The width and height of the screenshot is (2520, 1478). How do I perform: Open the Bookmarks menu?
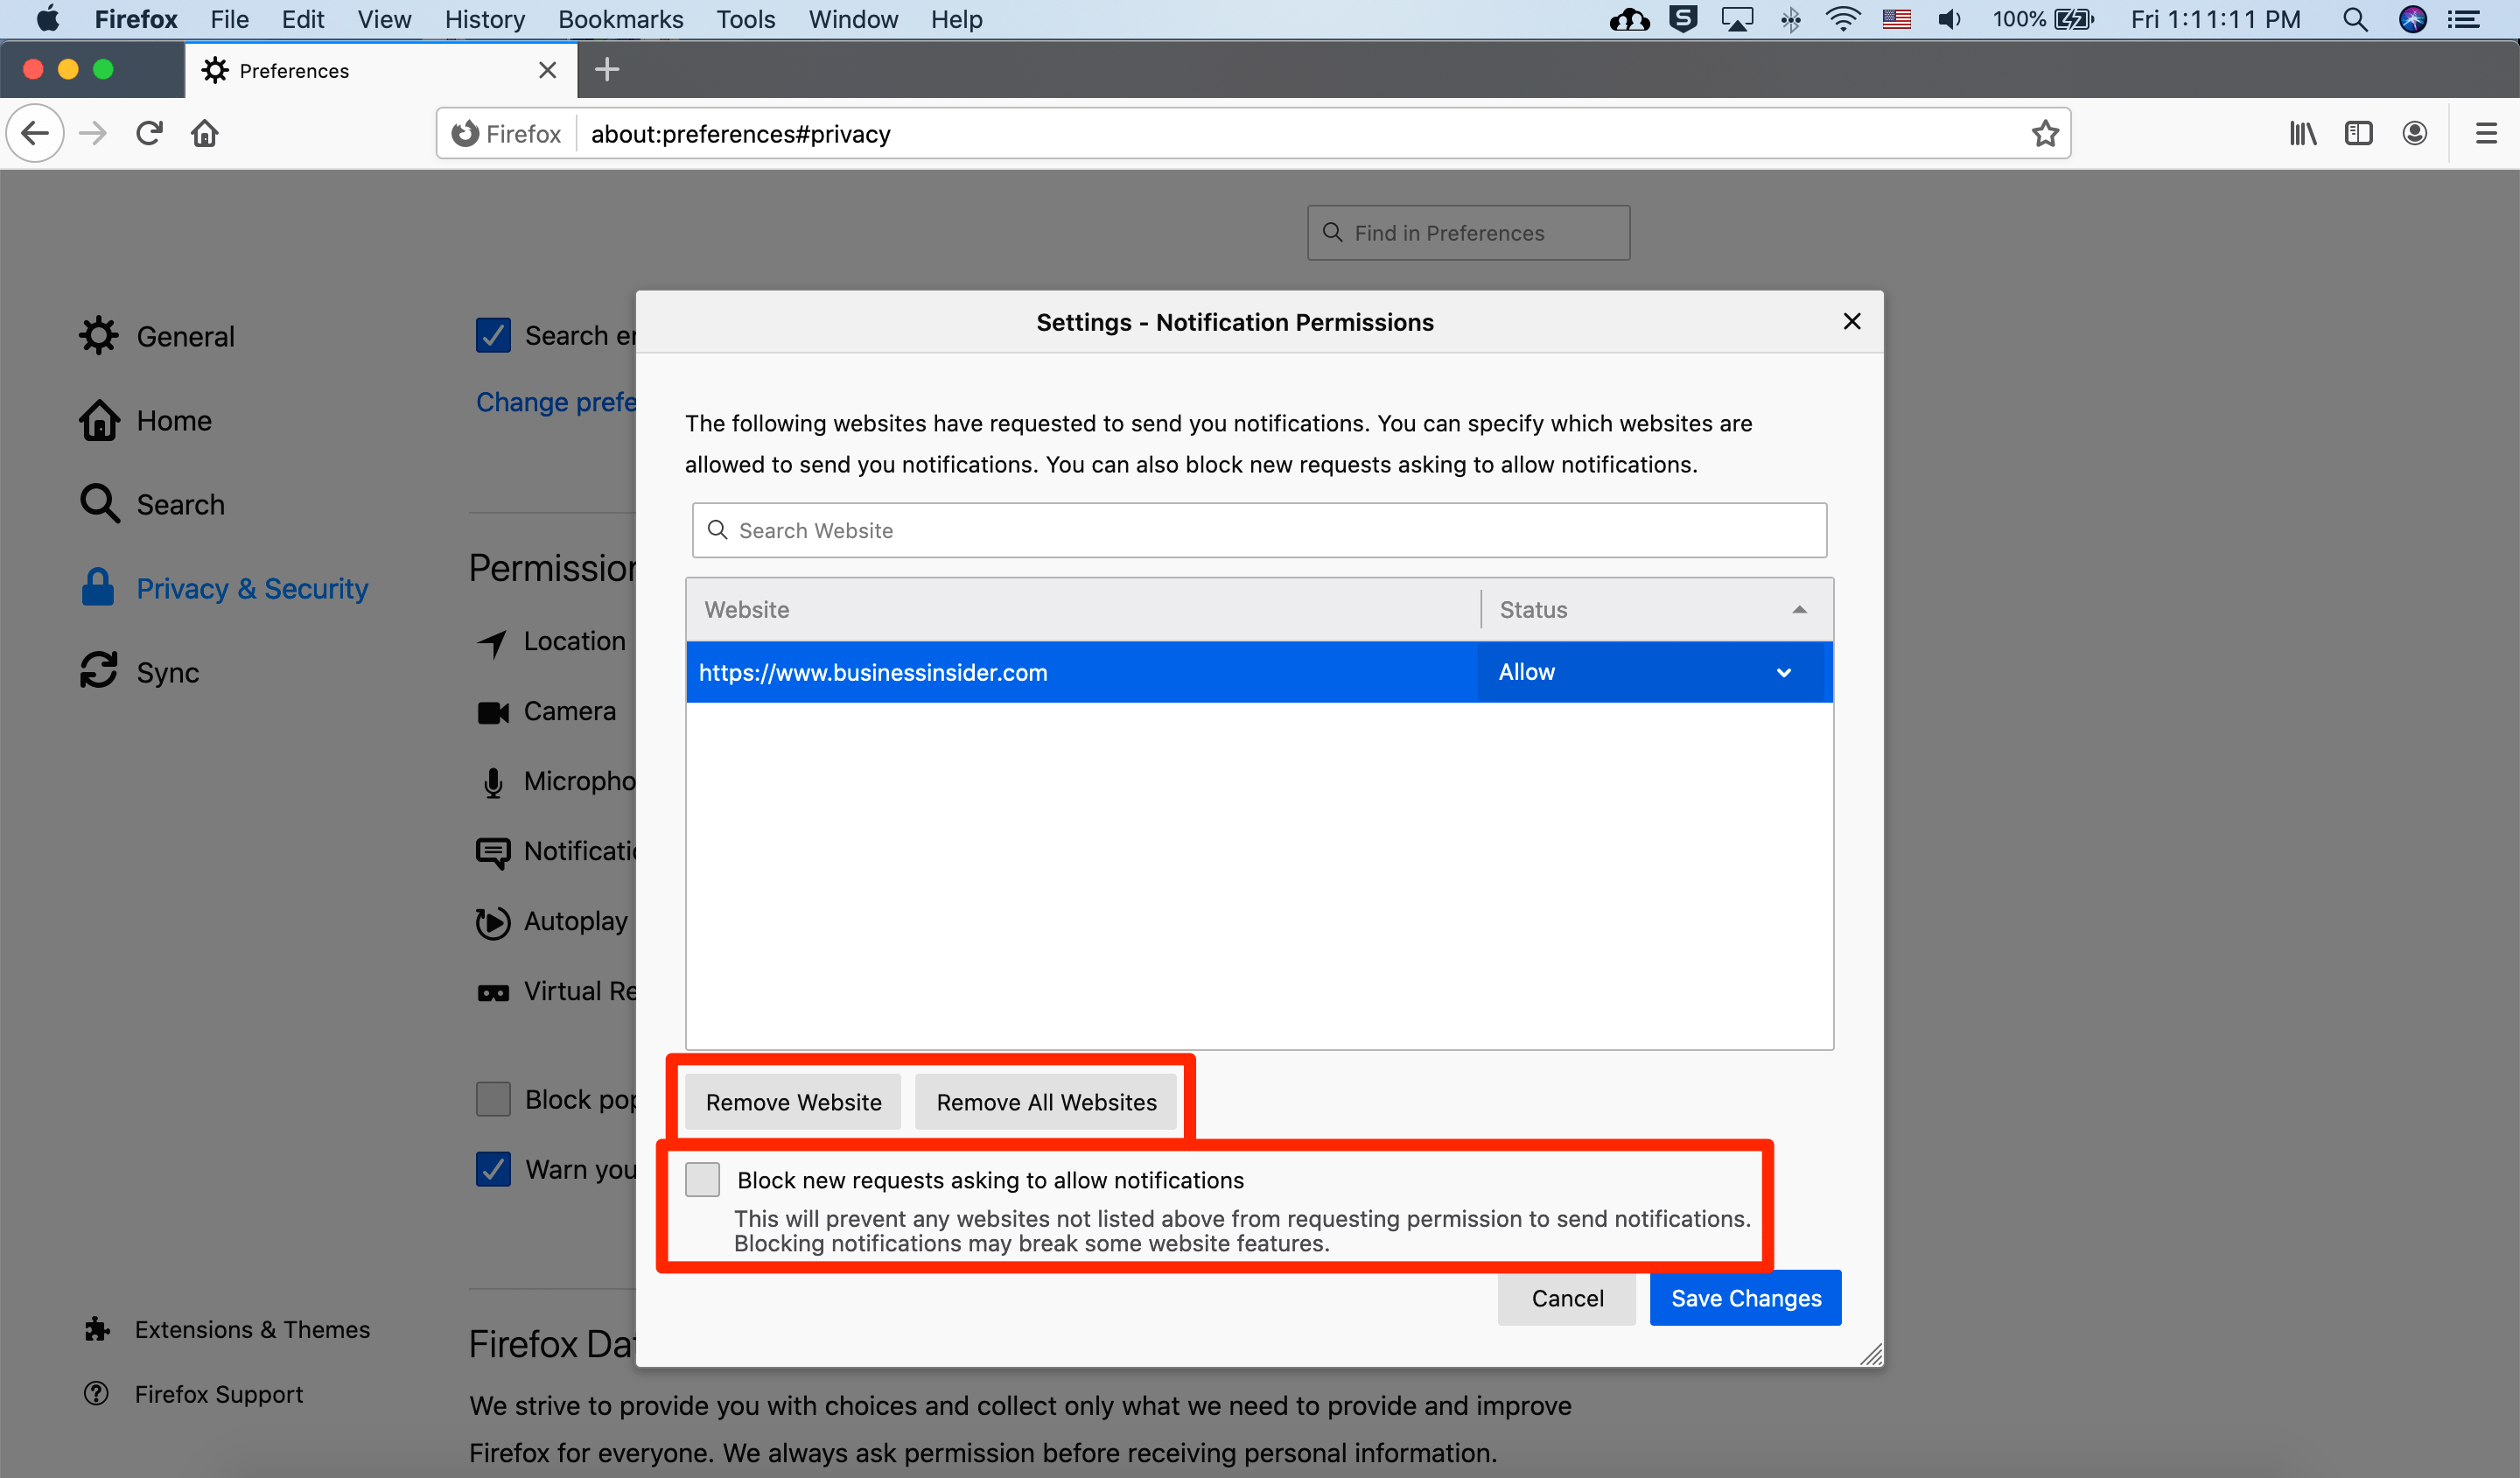tap(620, 19)
